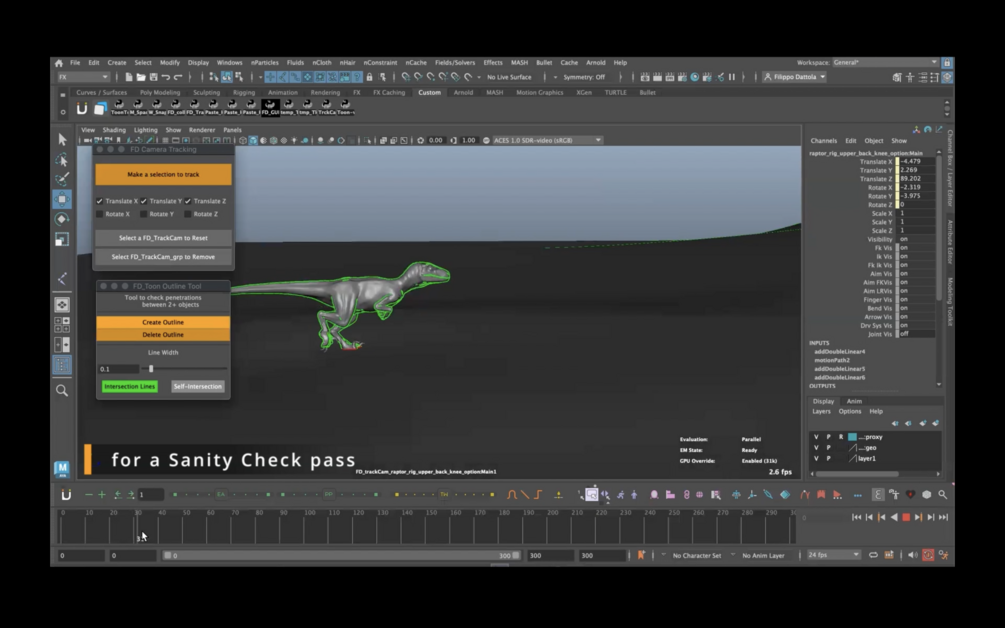Open the Filippo Dattola account dropdown

point(794,77)
